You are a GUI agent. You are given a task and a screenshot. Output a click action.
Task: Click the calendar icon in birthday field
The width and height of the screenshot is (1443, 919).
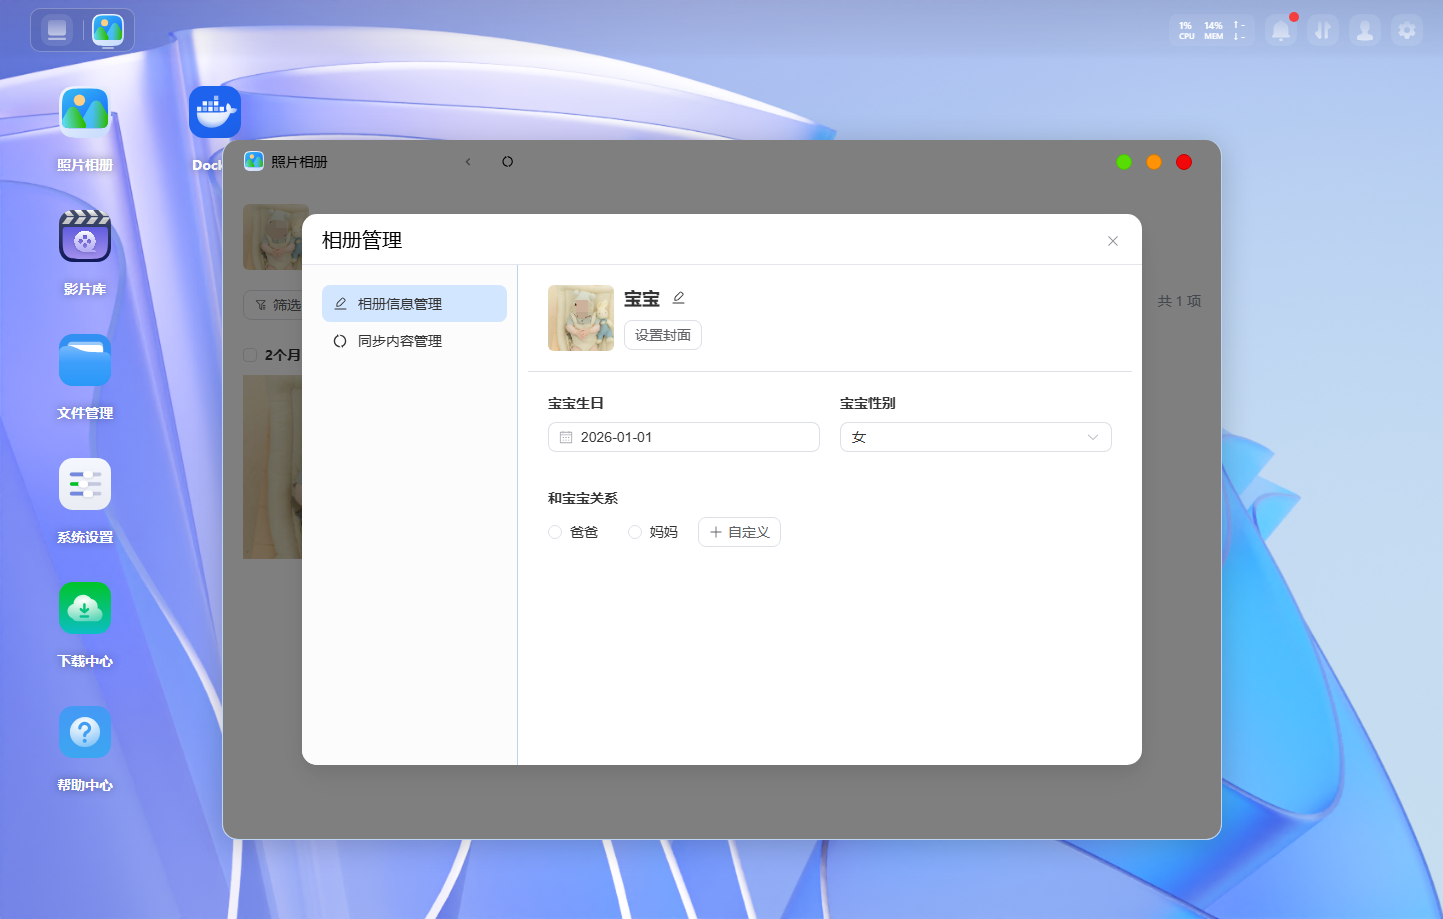tap(566, 437)
